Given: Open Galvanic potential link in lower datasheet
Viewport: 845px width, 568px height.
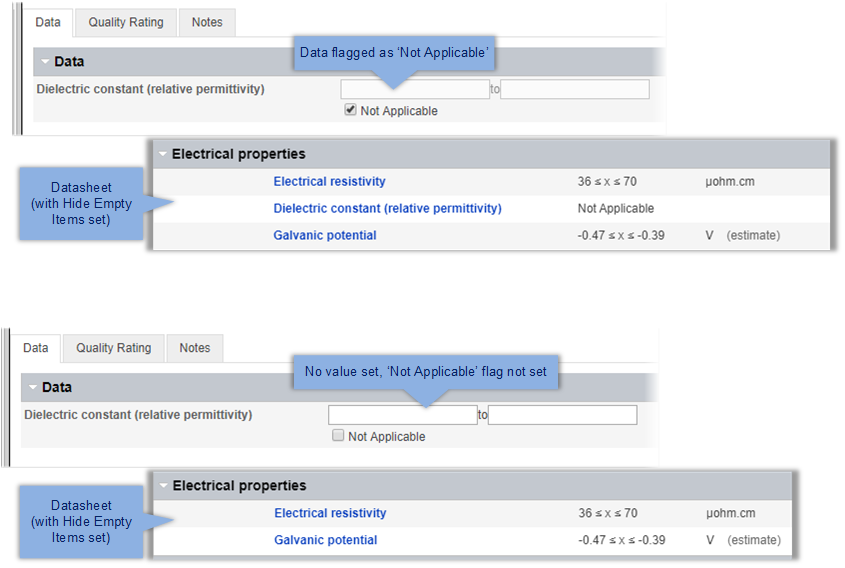Looking at the screenshot, I should click(326, 540).
